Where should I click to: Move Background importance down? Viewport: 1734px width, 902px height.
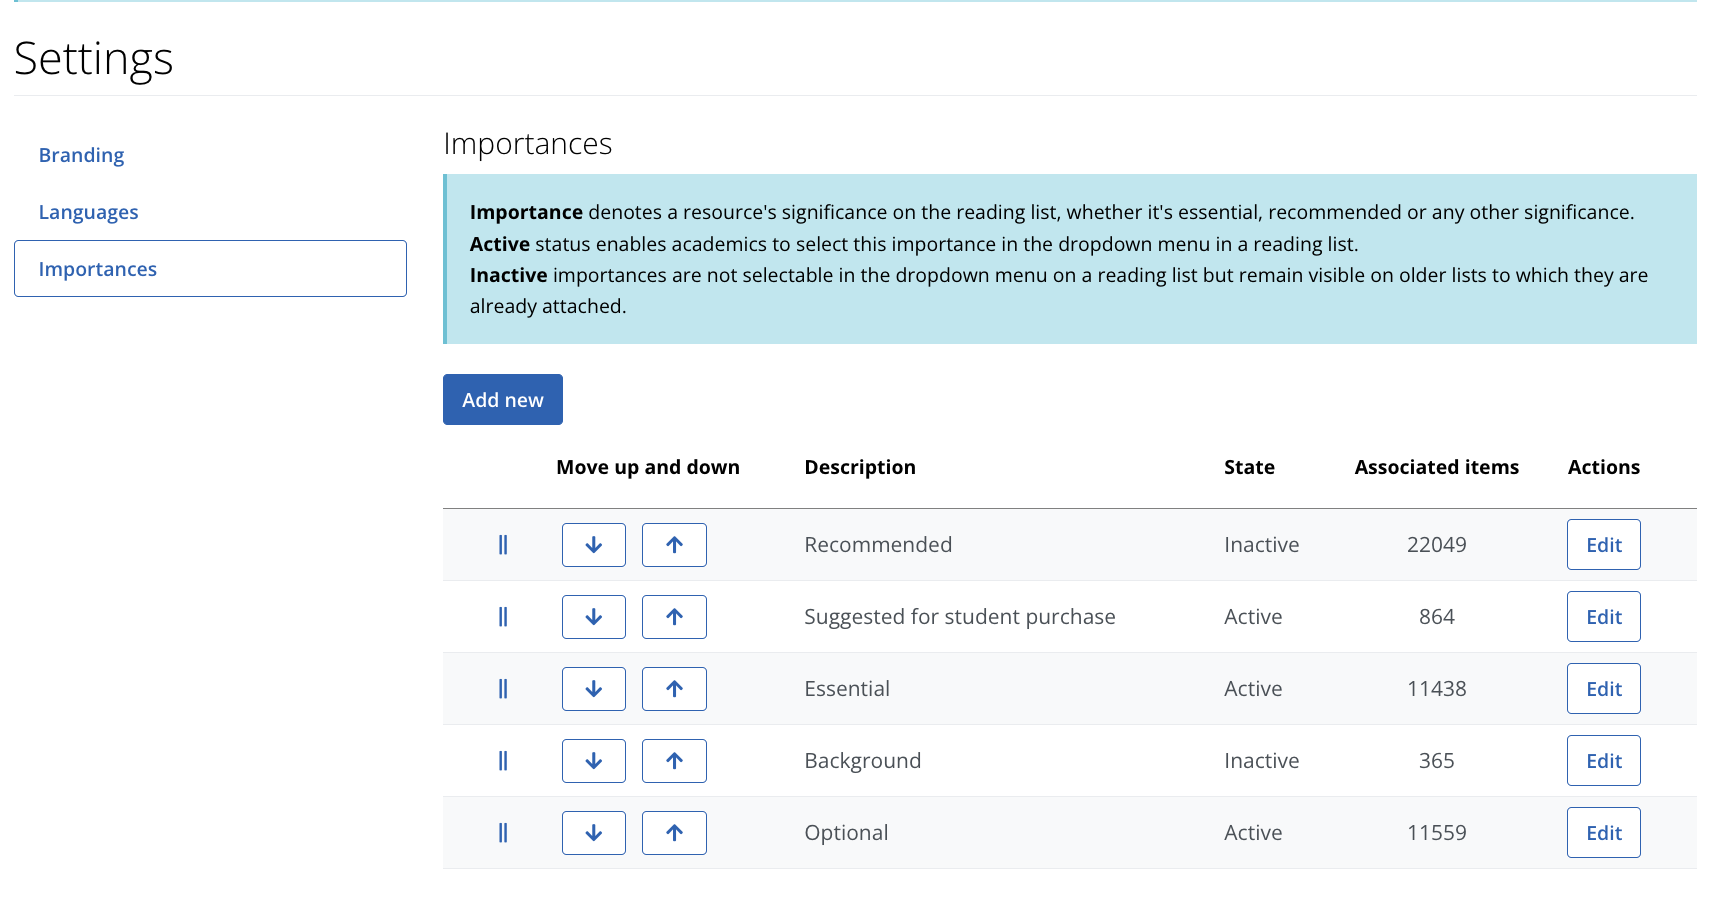pyautogui.click(x=593, y=760)
